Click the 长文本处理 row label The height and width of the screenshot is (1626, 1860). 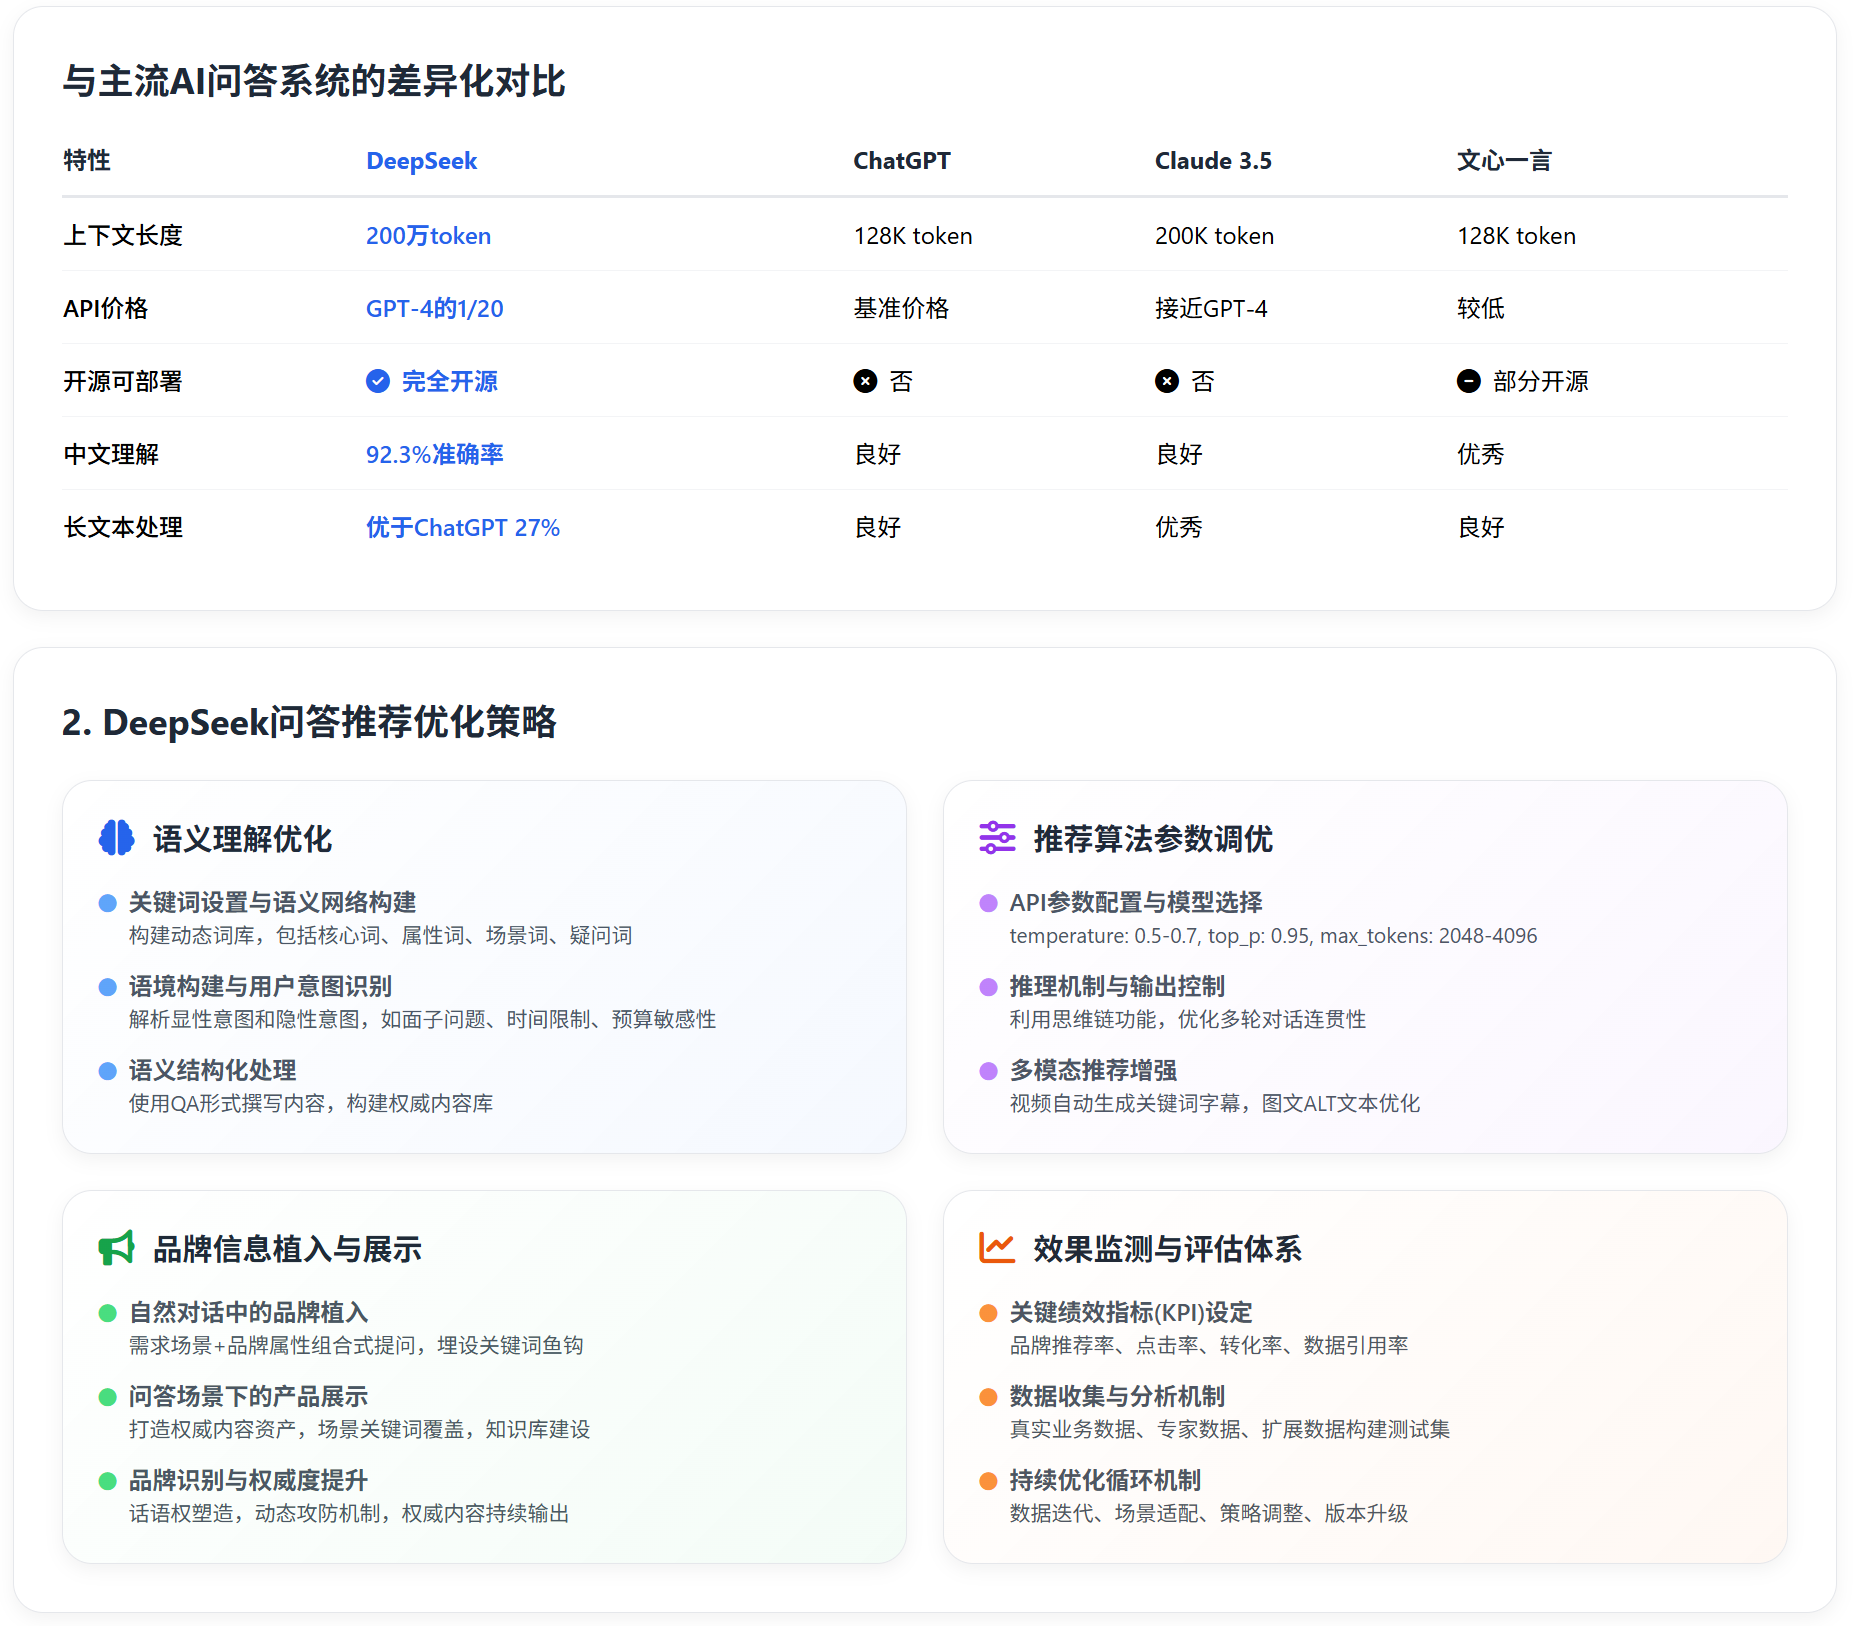pos(123,528)
